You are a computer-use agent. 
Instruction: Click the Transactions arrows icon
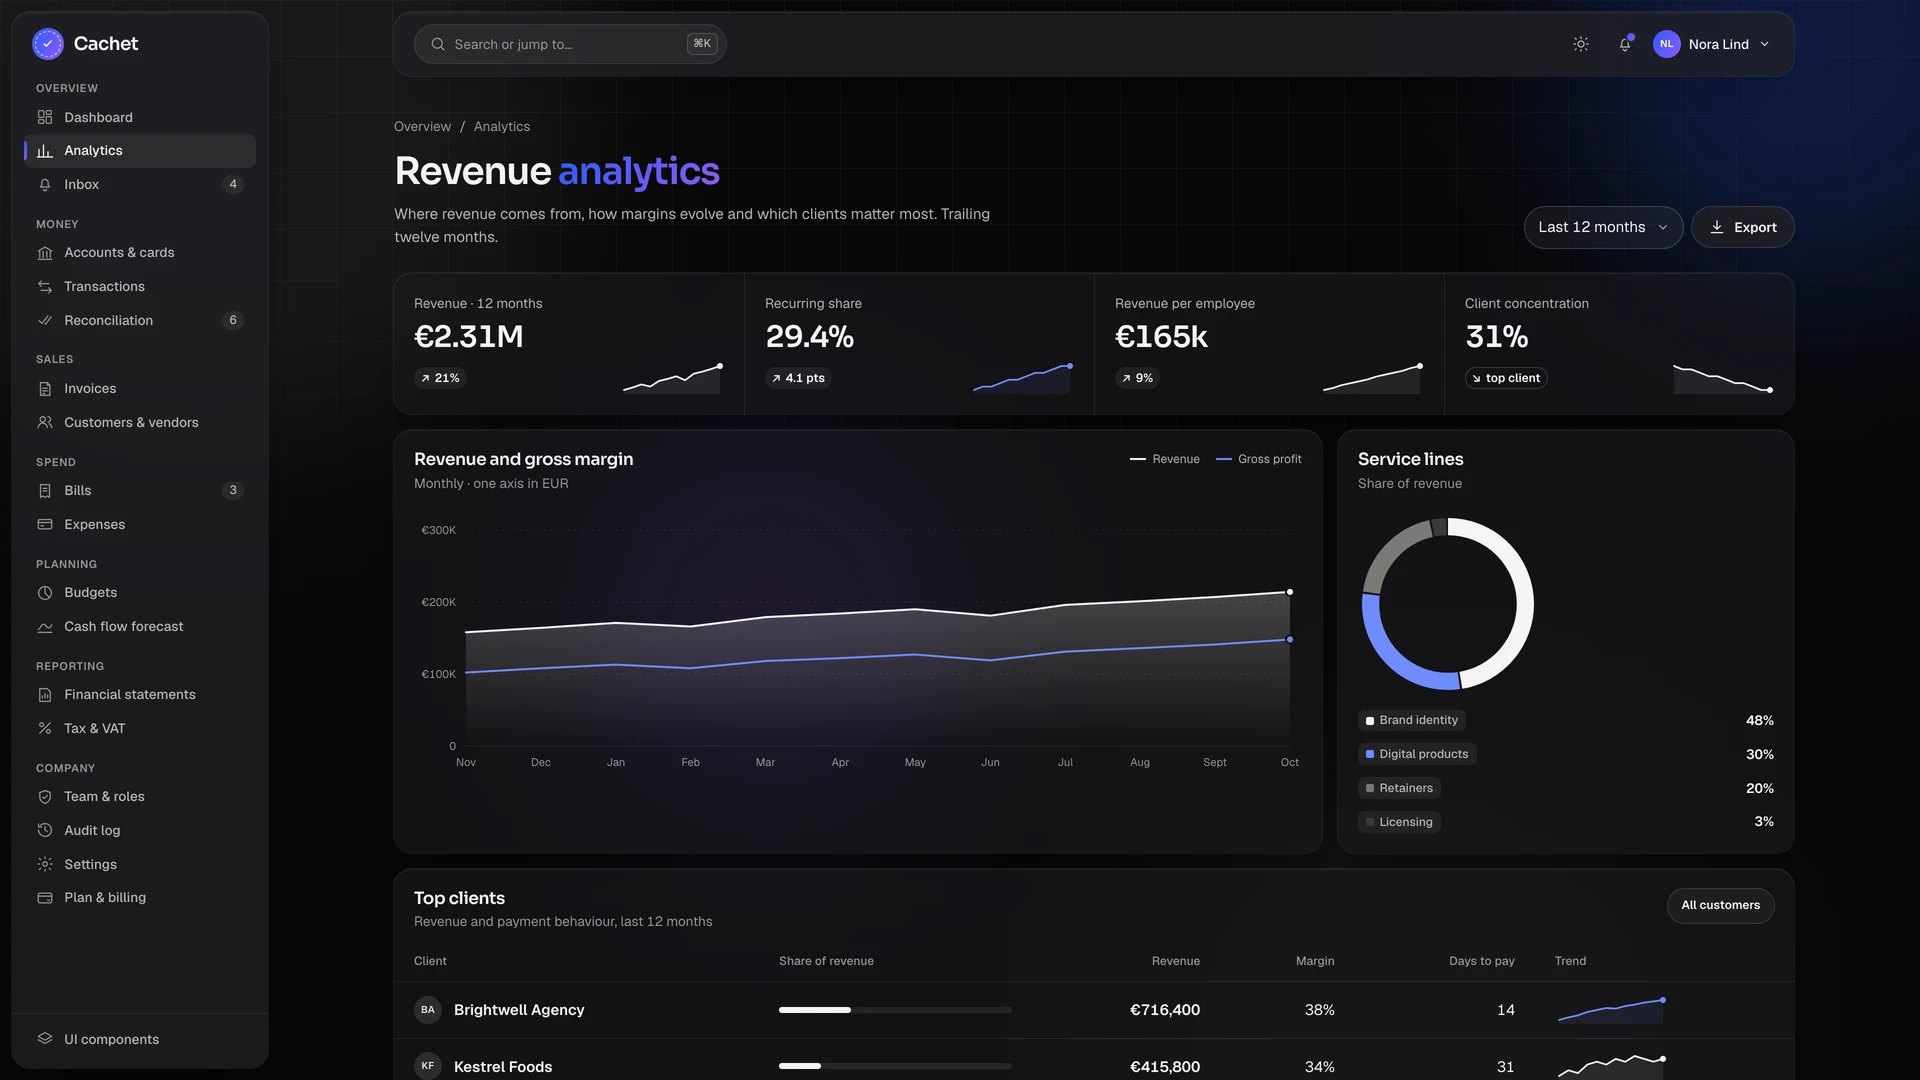pos(45,287)
